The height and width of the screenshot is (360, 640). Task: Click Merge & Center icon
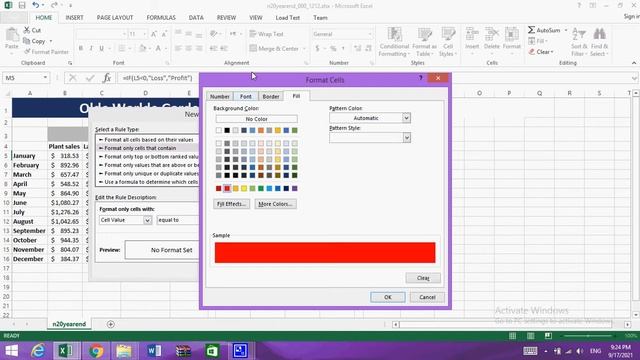coord(253,48)
